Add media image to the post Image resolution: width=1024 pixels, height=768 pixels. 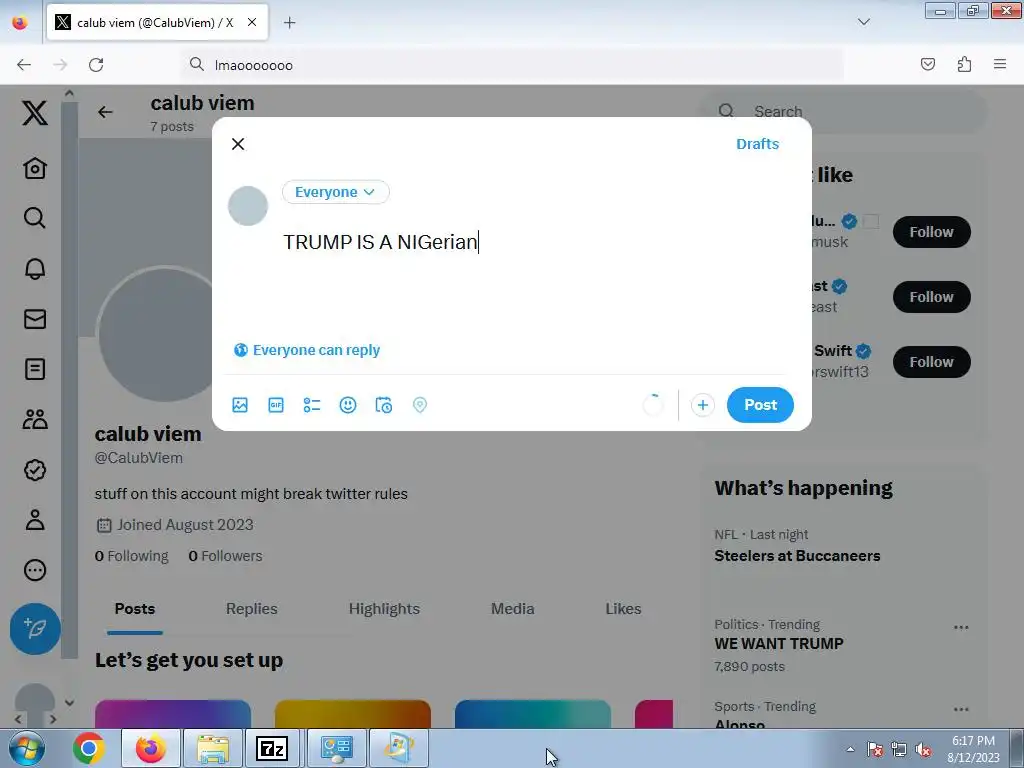[240, 405]
